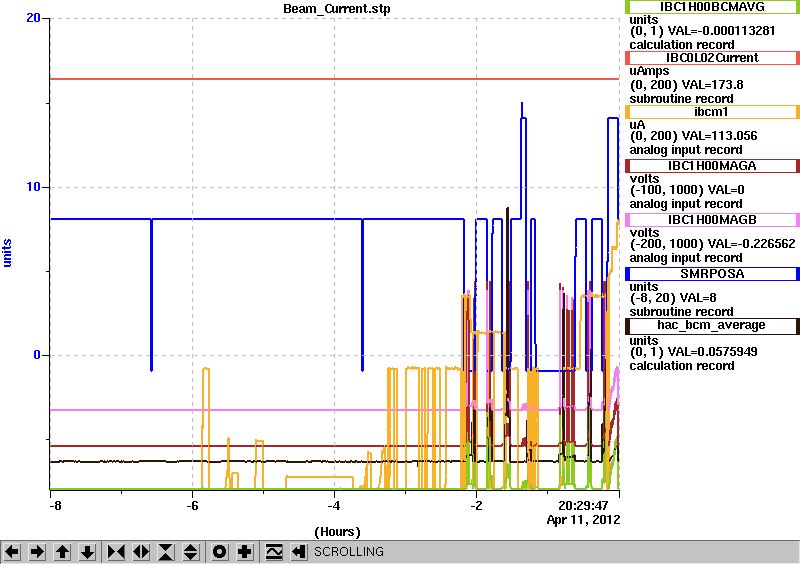Click the wave graph refresh icon

click(x=274, y=552)
